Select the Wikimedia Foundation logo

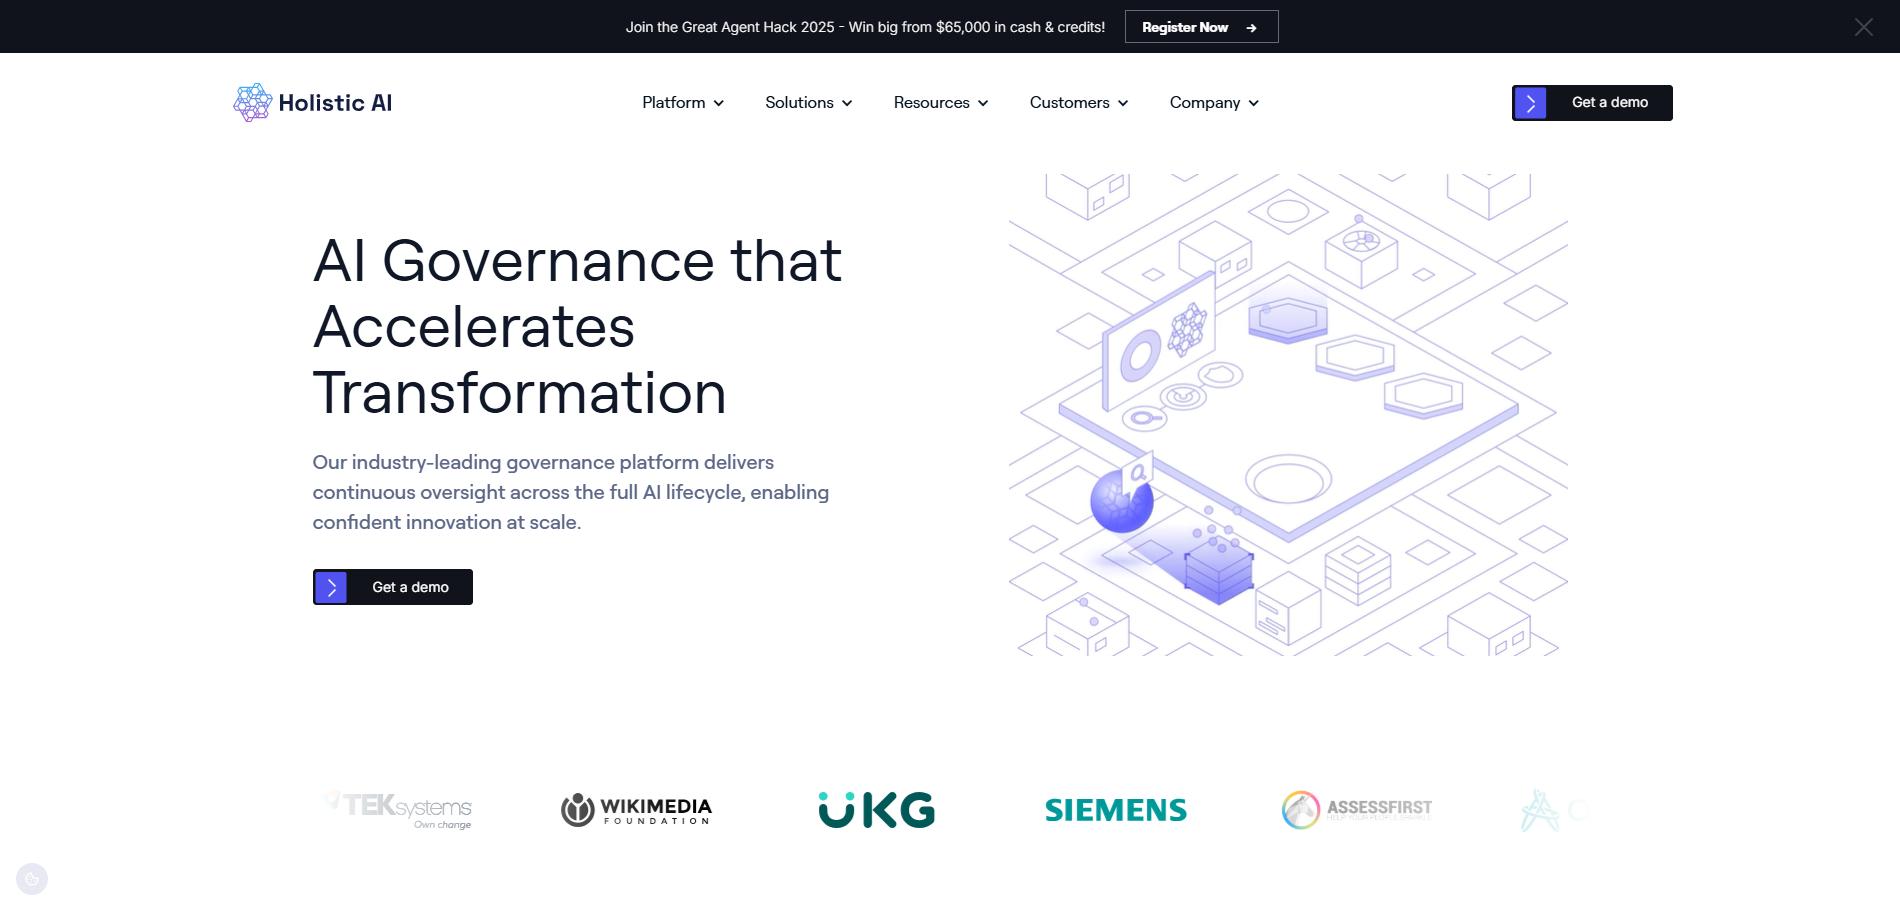pyautogui.click(x=636, y=810)
